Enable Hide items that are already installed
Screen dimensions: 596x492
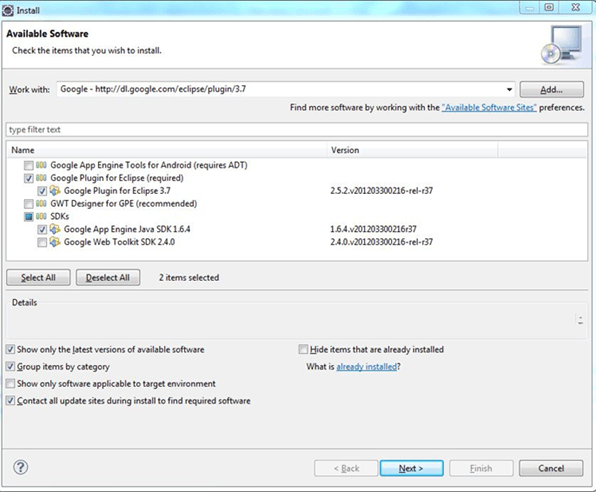[303, 349]
